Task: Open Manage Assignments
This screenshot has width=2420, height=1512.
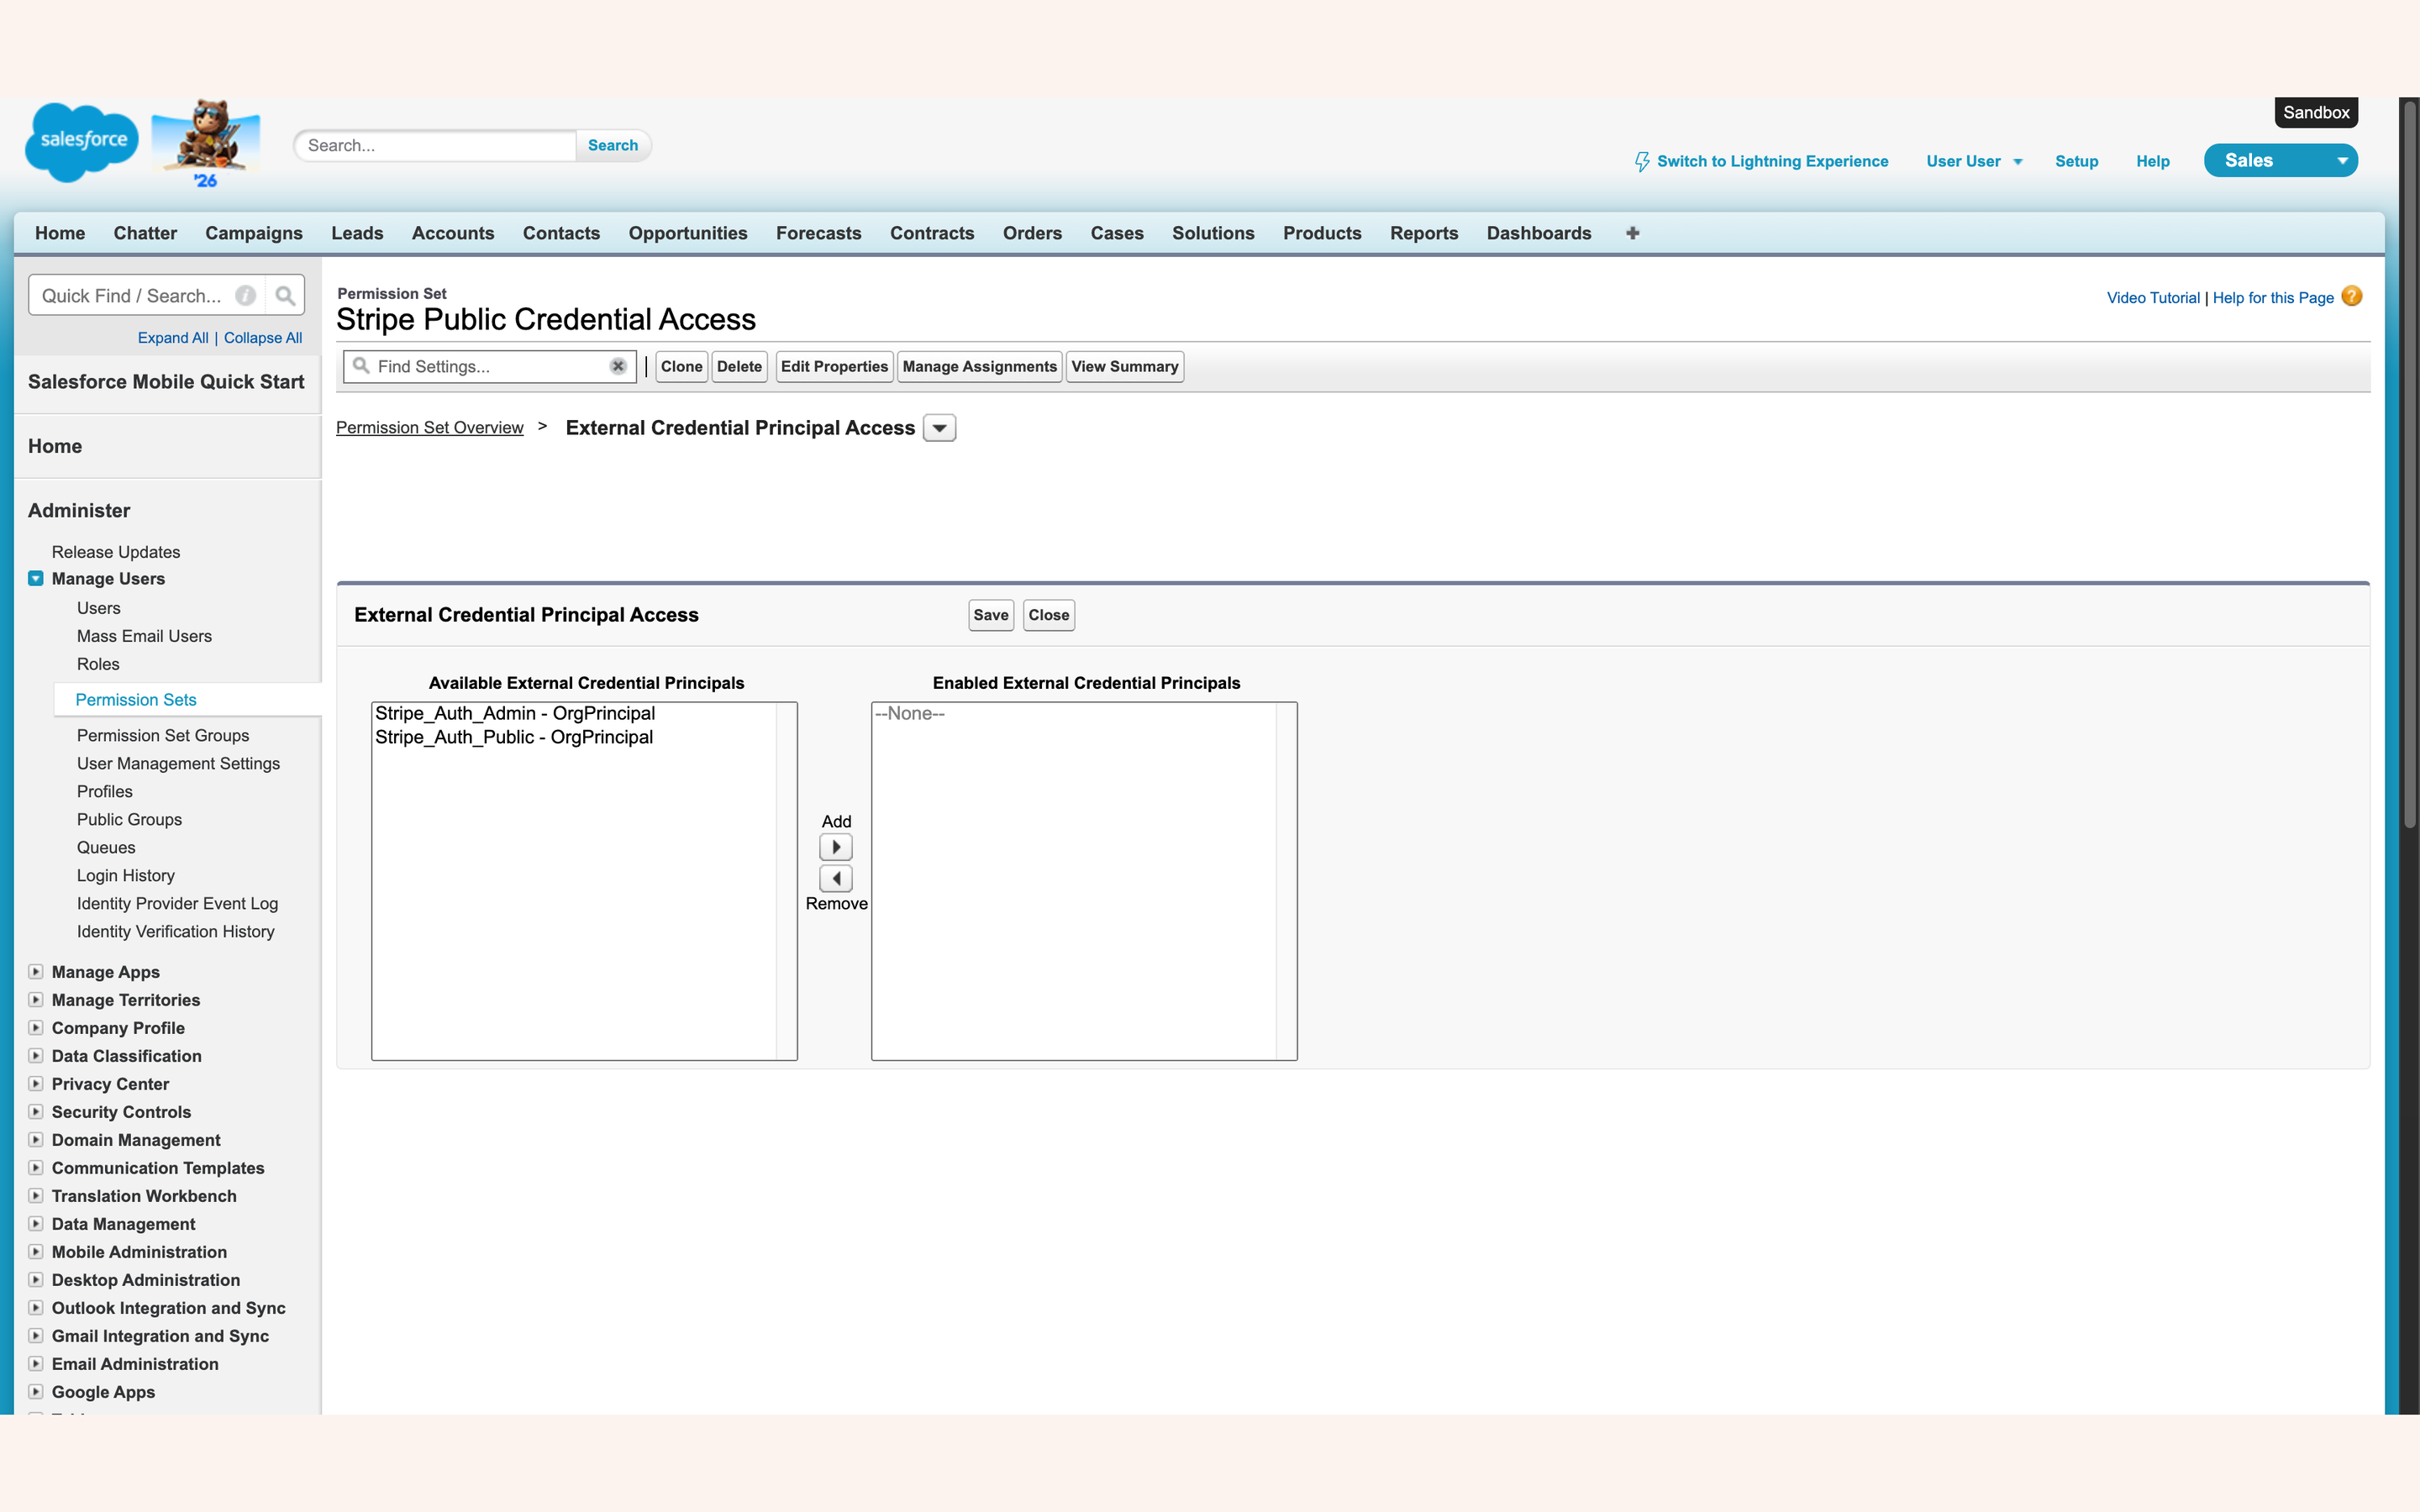Action: click(979, 366)
